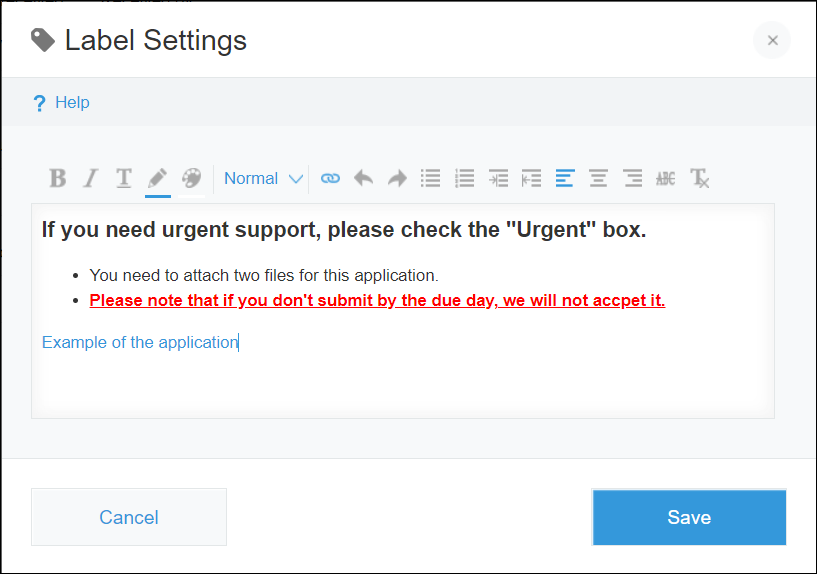Apply underline formatting to text
Screen dimensions: 817x574
(x=123, y=178)
